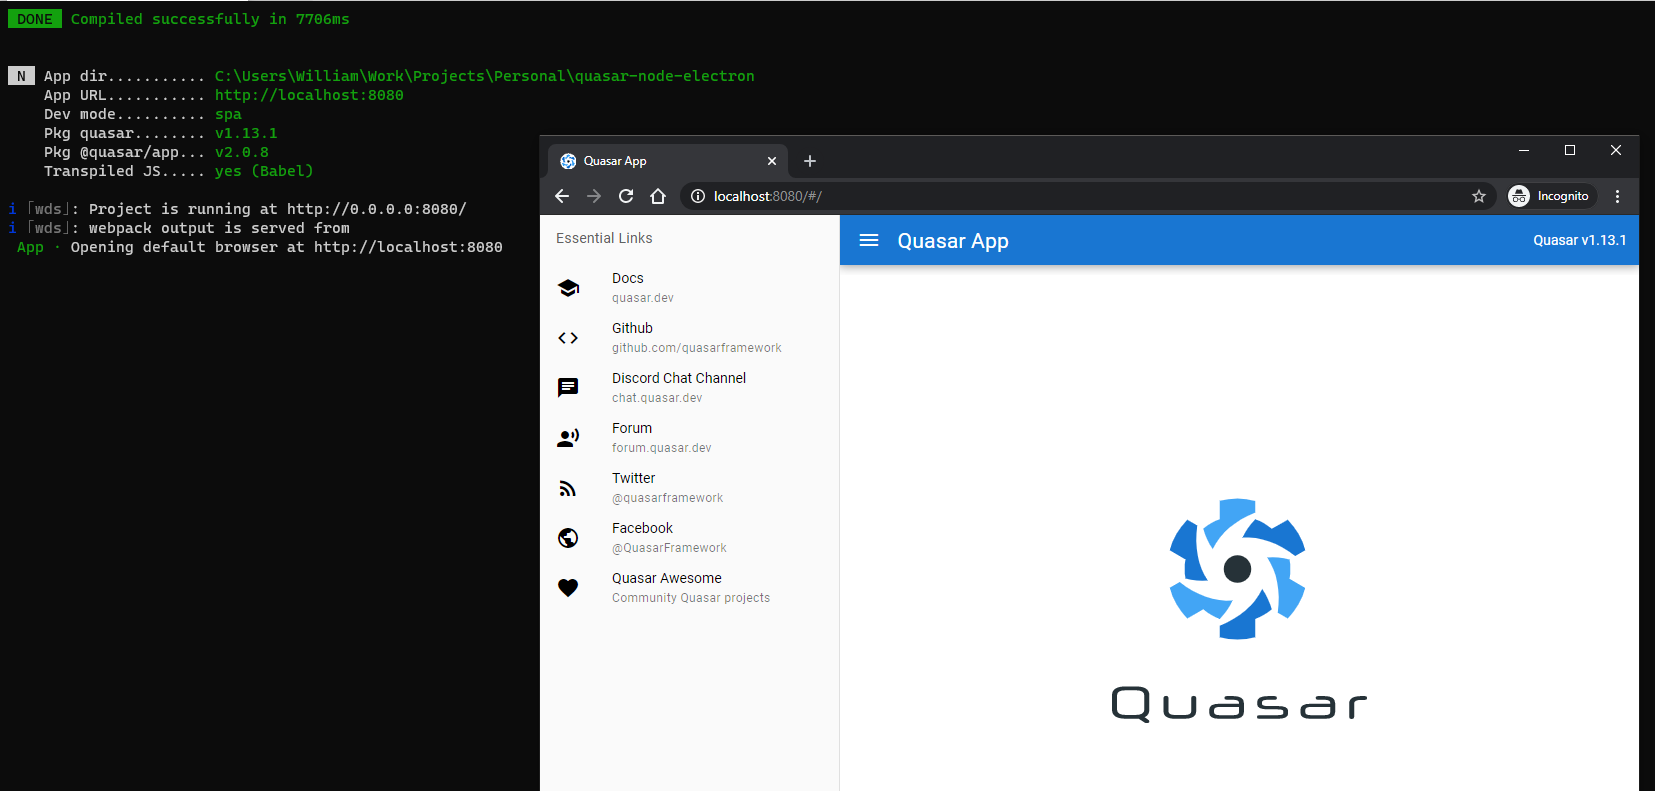
Task: Open the Docs link
Action: click(690, 288)
